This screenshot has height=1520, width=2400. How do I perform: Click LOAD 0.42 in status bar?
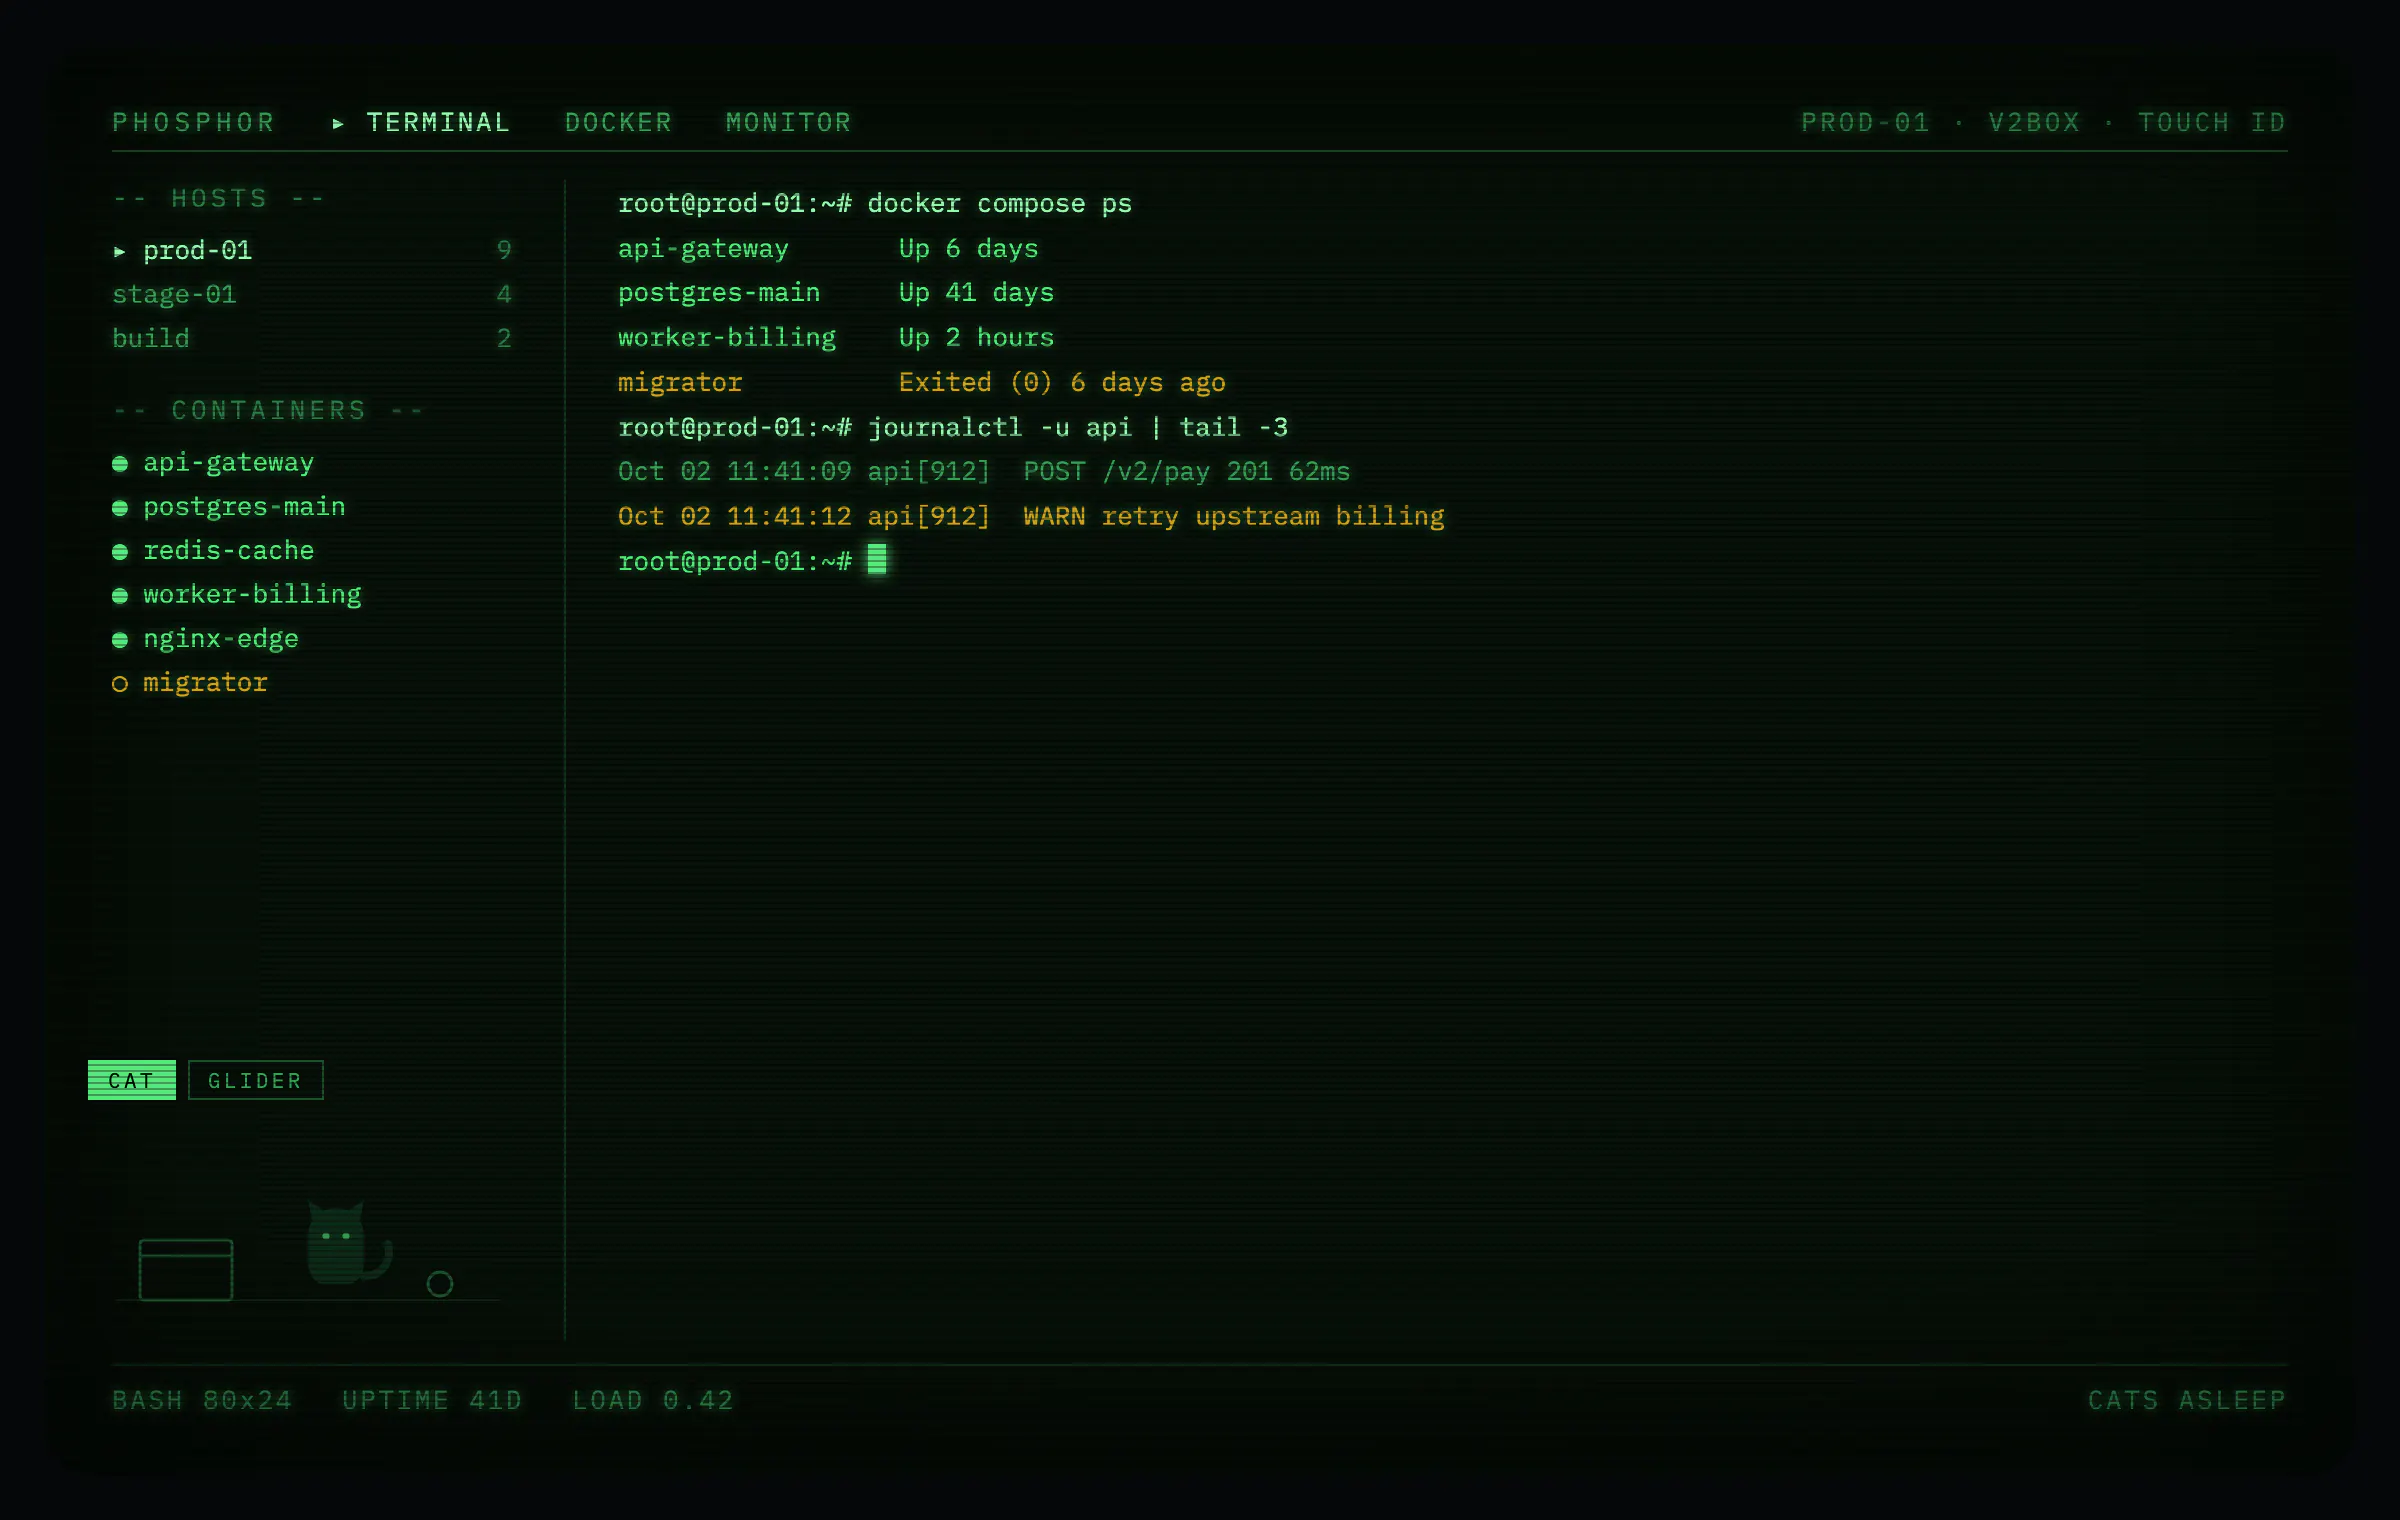653,1400
